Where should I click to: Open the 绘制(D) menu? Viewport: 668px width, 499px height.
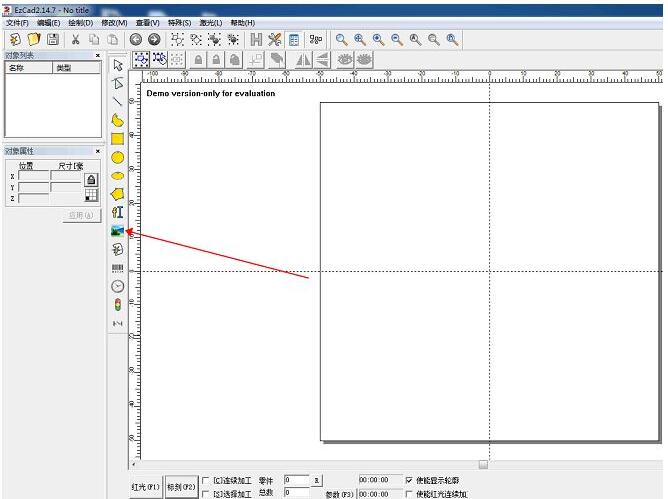81,22
